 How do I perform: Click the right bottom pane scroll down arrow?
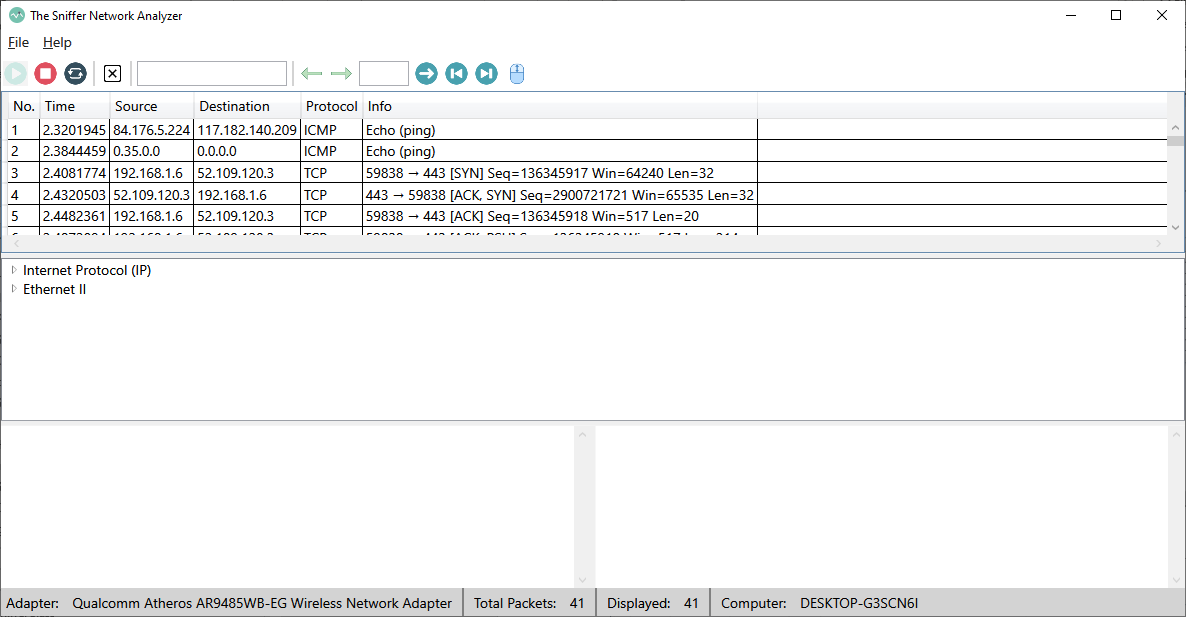pos(1176,580)
